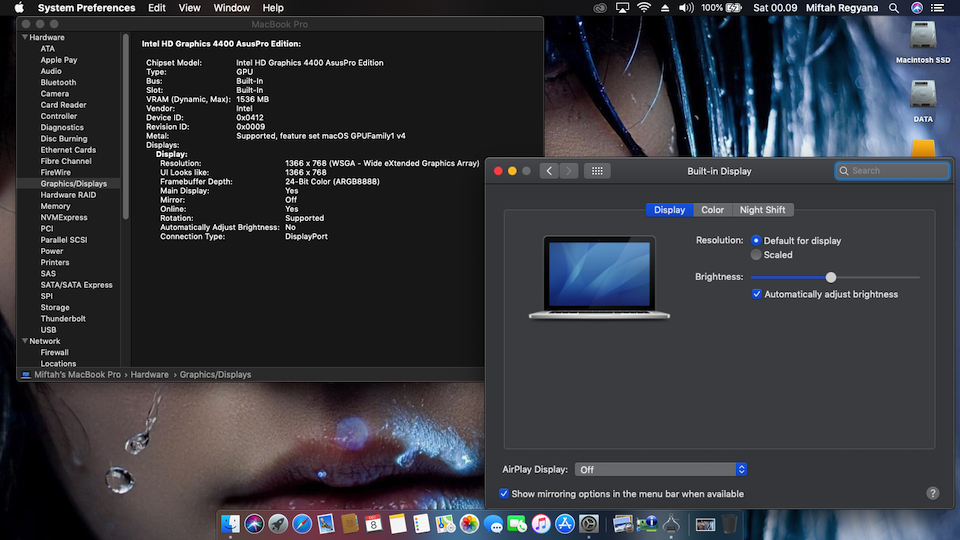The image size is (960, 540).
Task: Open the AirPlay Display dropdown
Action: (x=662, y=469)
